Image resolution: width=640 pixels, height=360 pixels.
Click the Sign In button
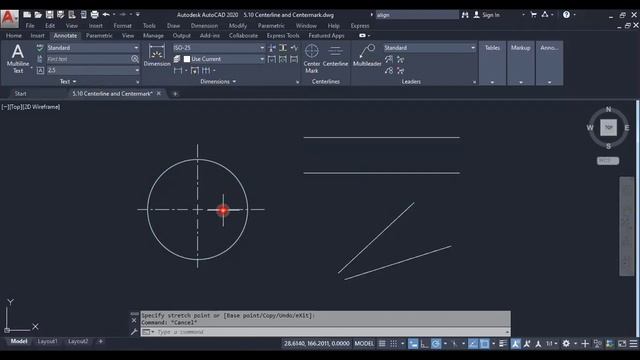(x=487, y=15)
